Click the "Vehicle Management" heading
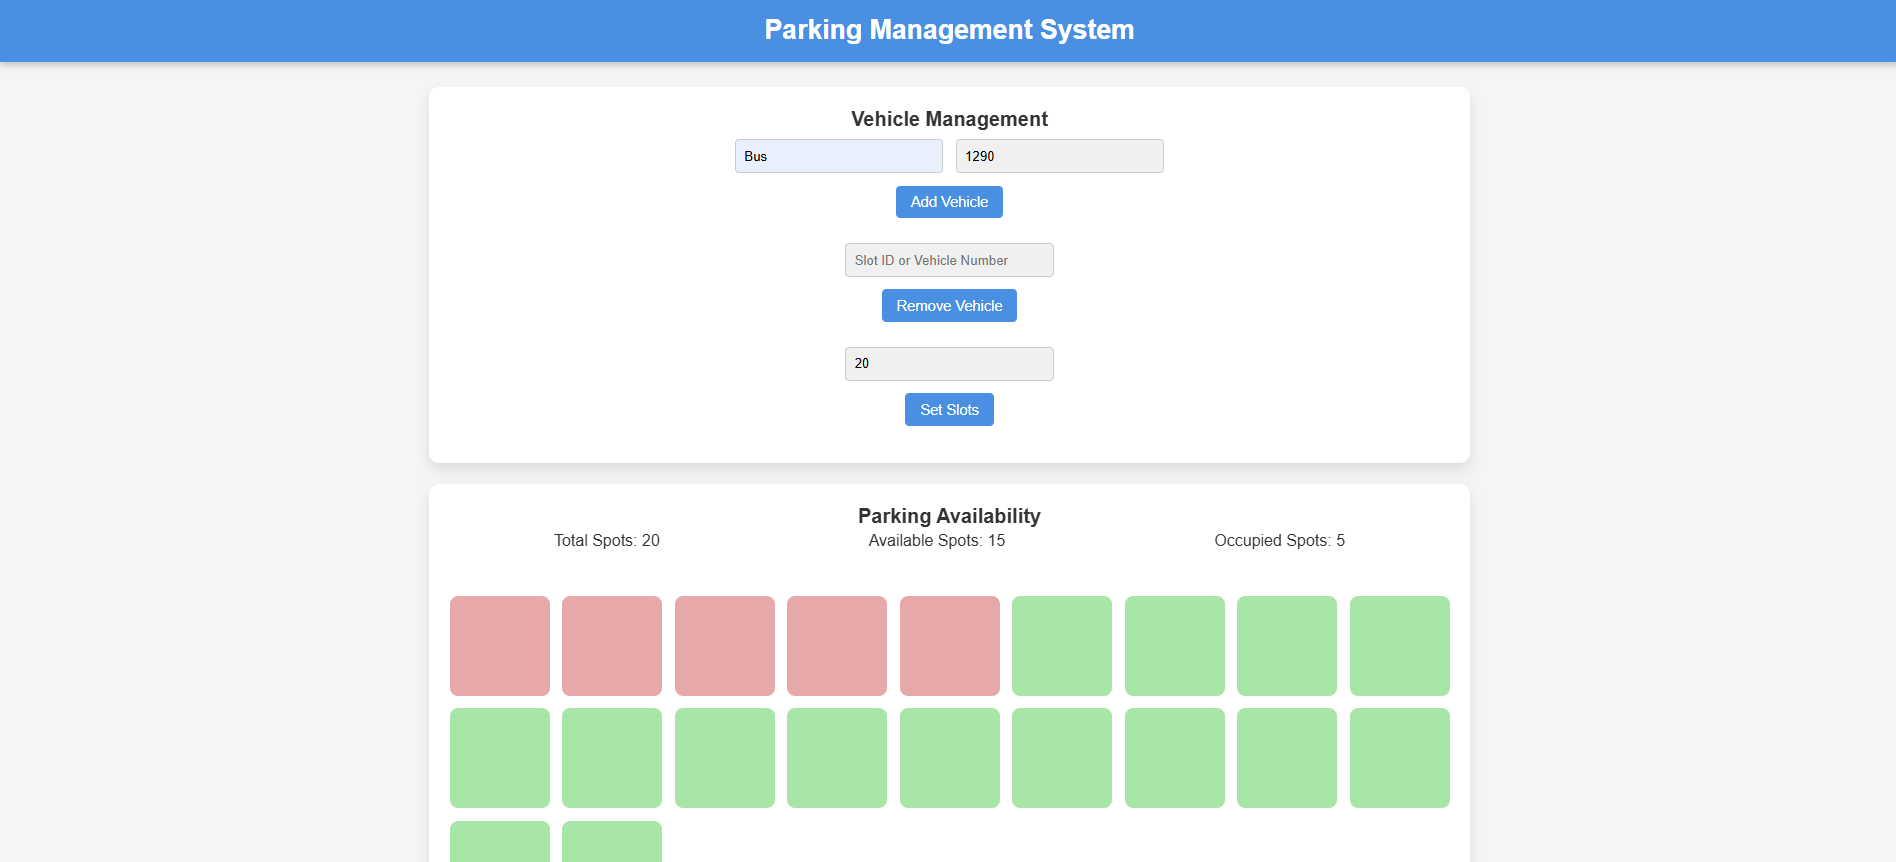1896x862 pixels. point(949,119)
